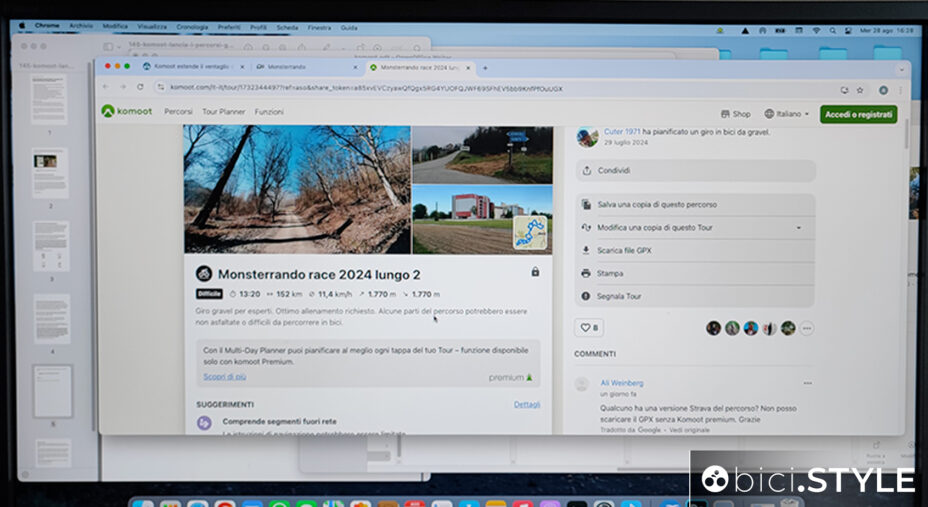Open the Archivio menu
Viewport: 928px width, 507px height.
click(81, 27)
